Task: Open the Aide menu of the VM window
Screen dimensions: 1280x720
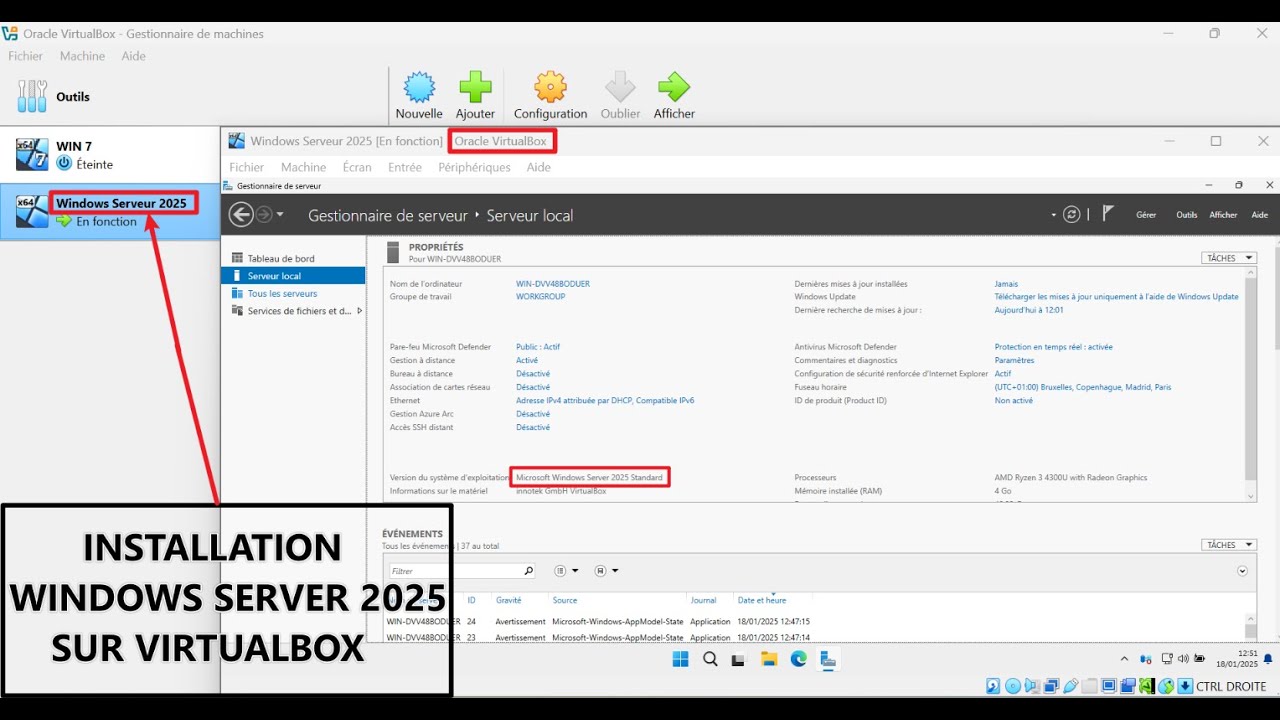Action: [539, 167]
